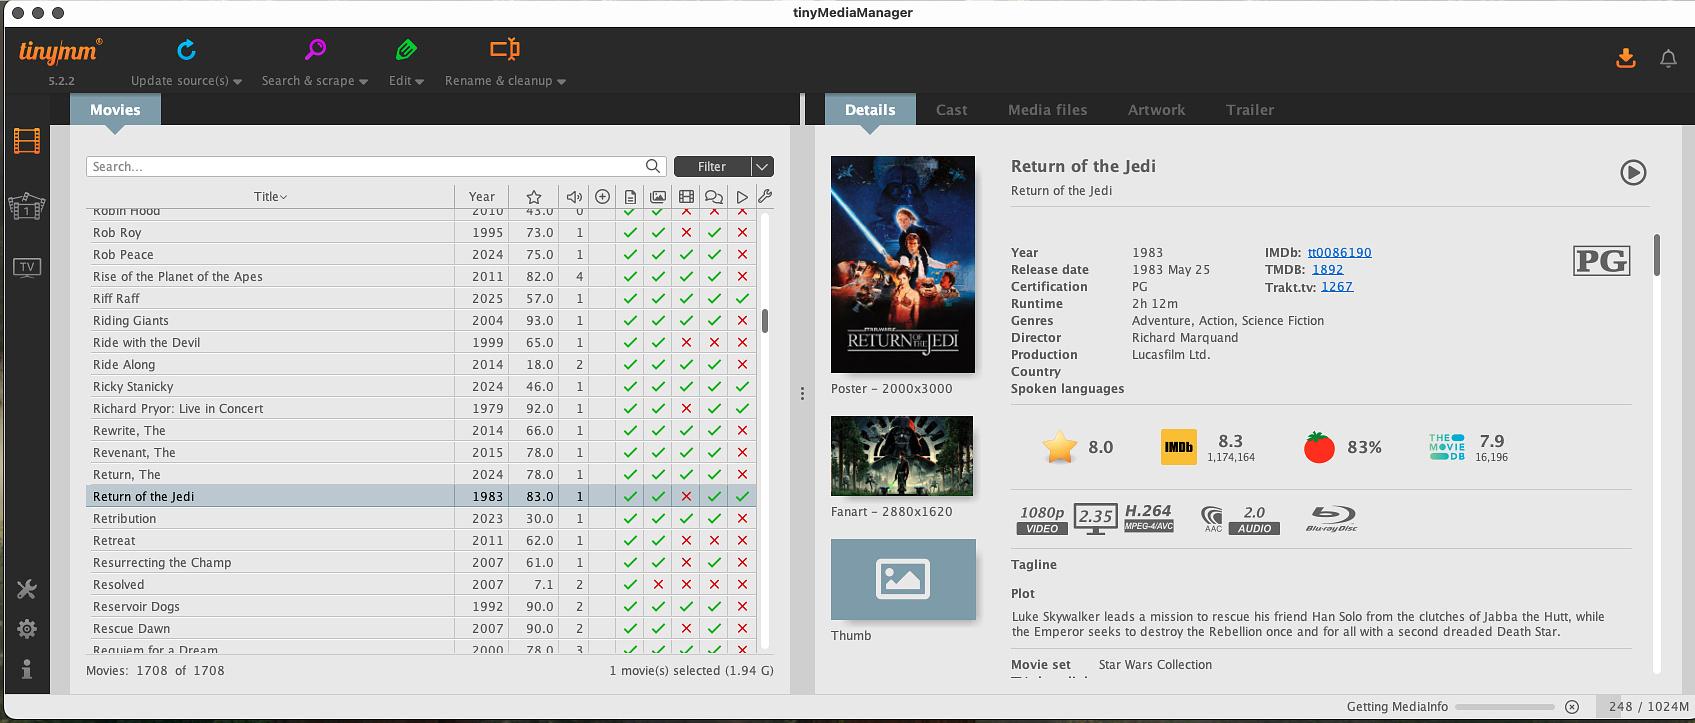Click the Filter button
The width and height of the screenshot is (1695, 723).
pyautogui.click(x=711, y=167)
